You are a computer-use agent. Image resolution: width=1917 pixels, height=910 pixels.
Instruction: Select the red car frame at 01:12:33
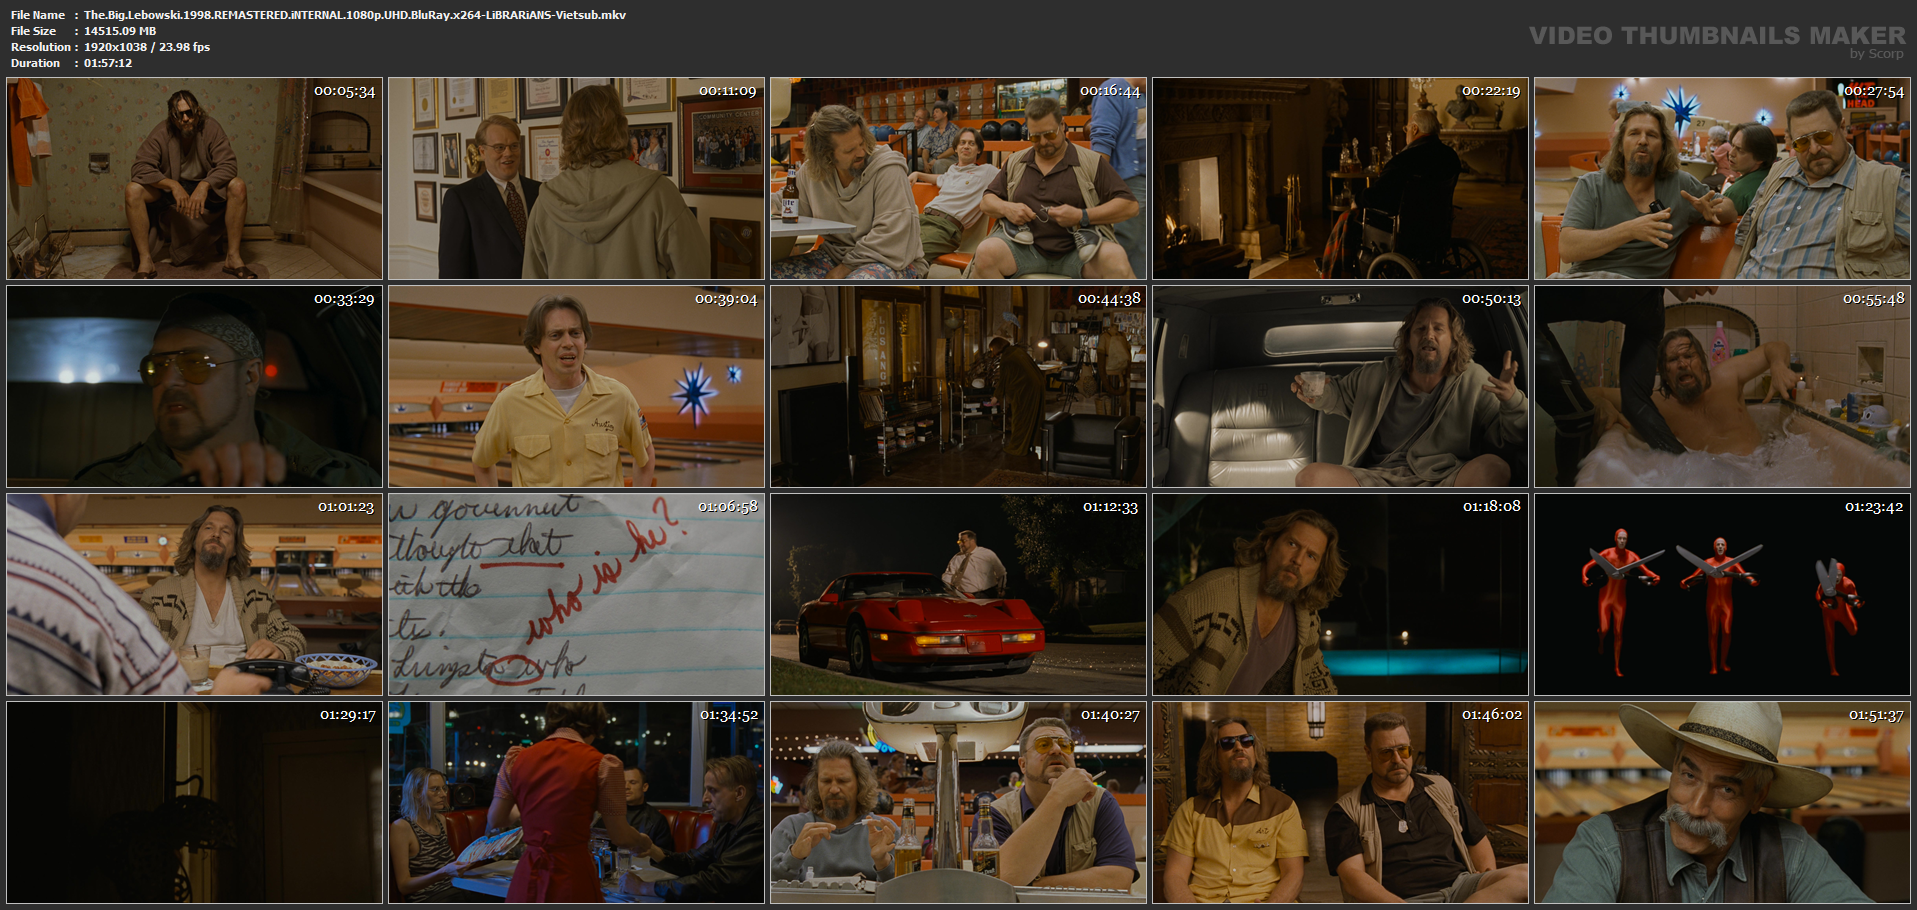958,594
